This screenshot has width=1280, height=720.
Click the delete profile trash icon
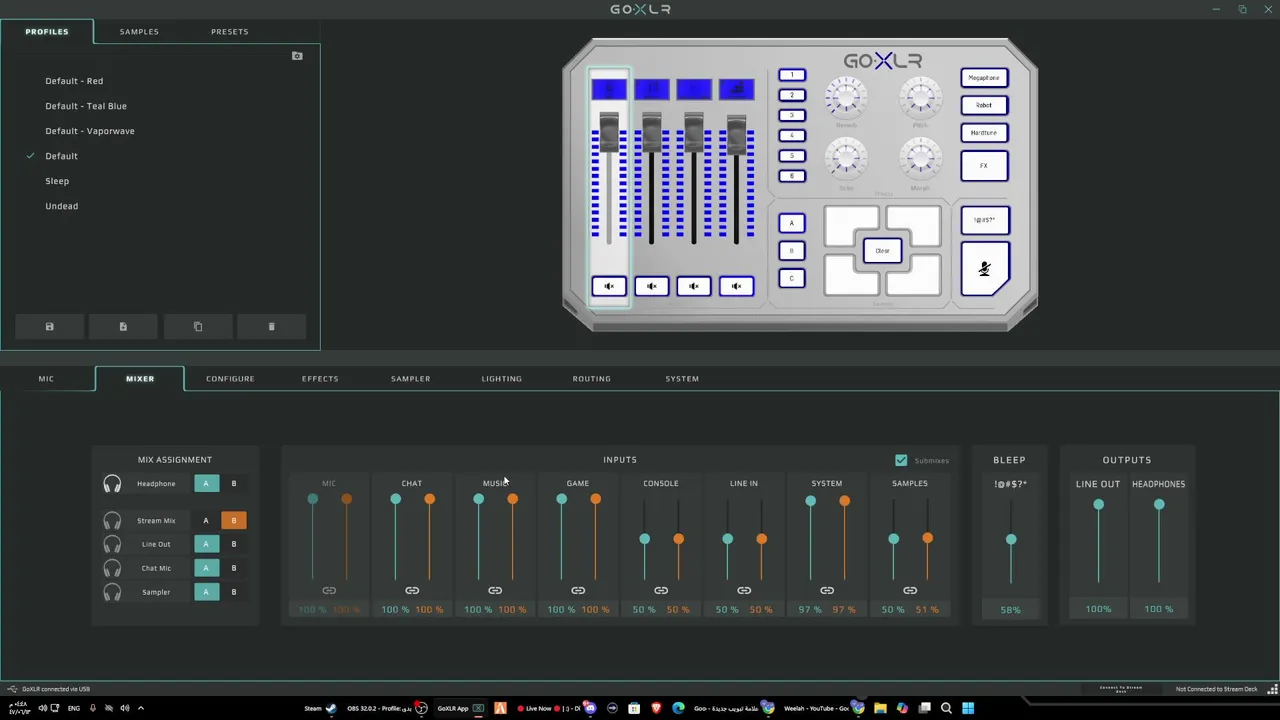[x=271, y=327]
